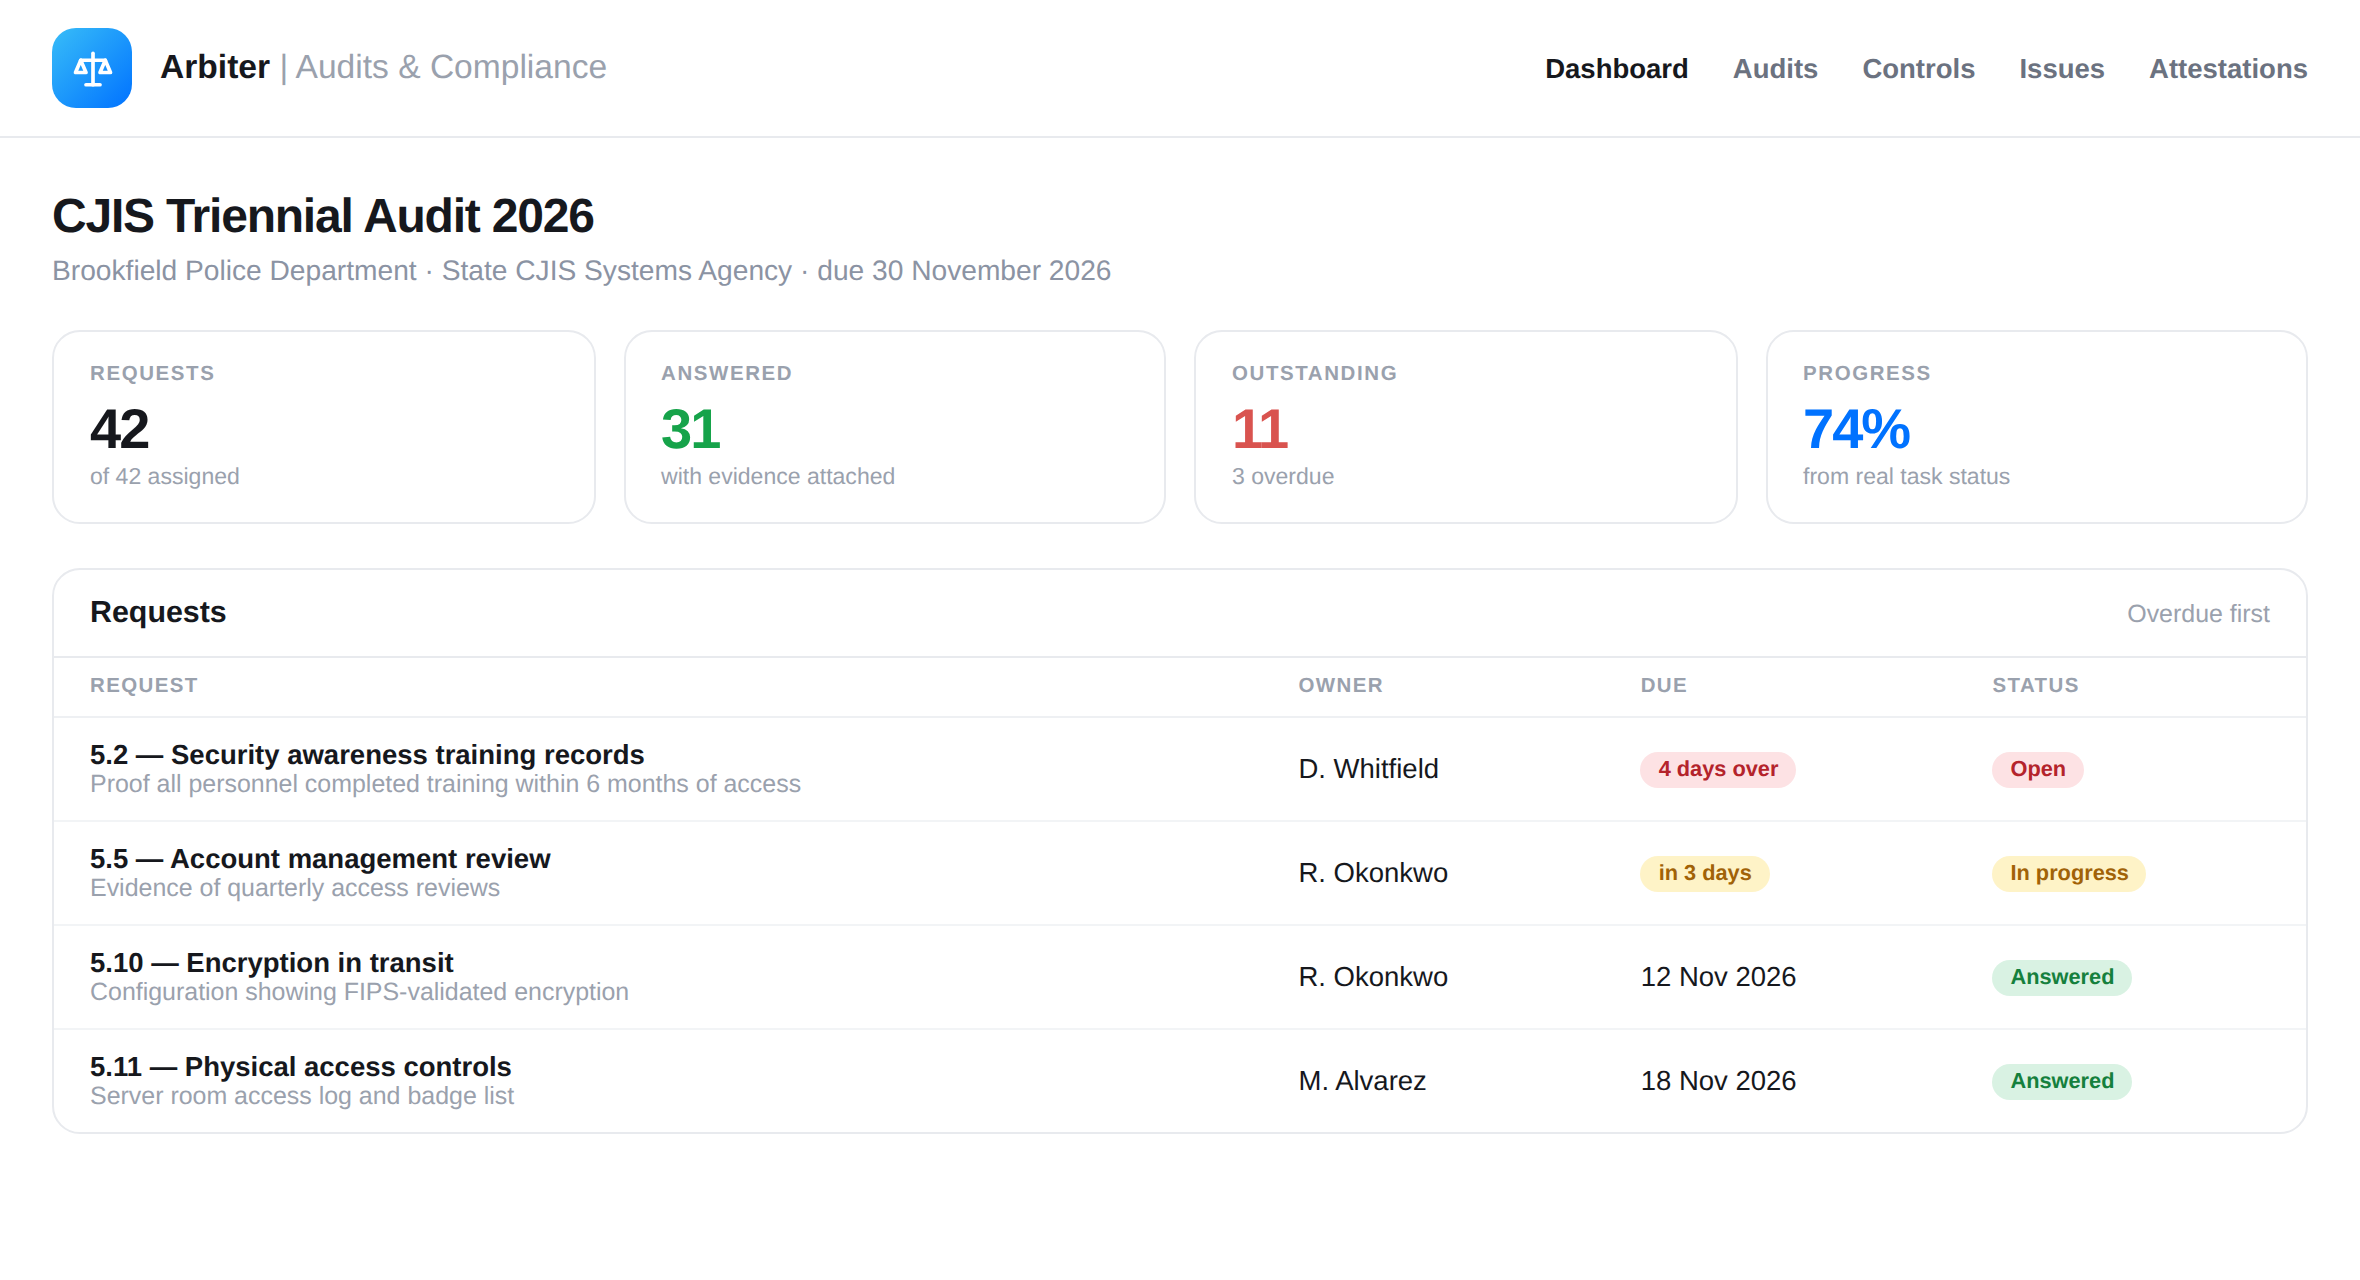This screenshot has width=2360, height=1280.
Task: Click the CJIS Triennial Audit 2026 heading
Action: 323,216
